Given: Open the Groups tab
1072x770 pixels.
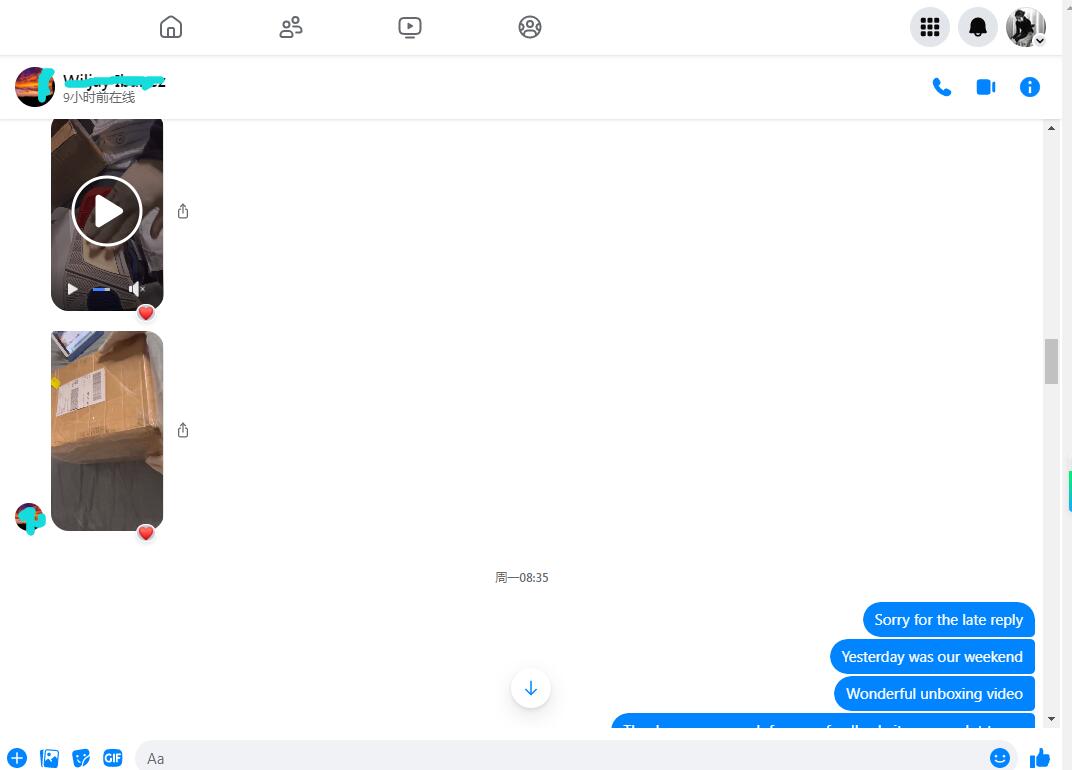Looking at the screenshot, I should [x=530, y=27].
